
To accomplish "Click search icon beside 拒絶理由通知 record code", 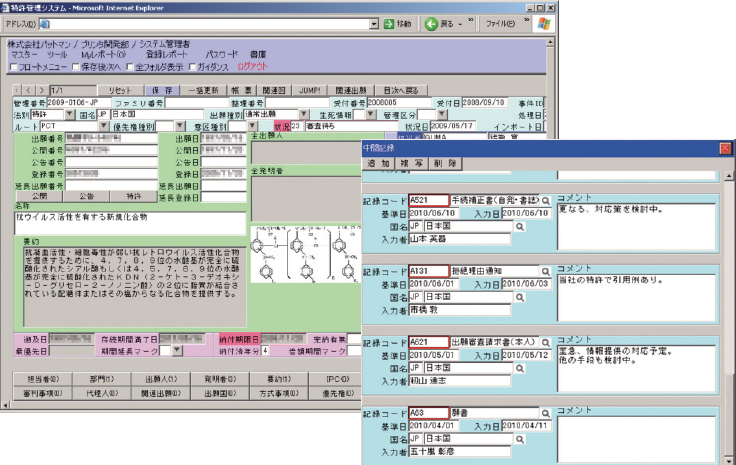I will point(546,272).
